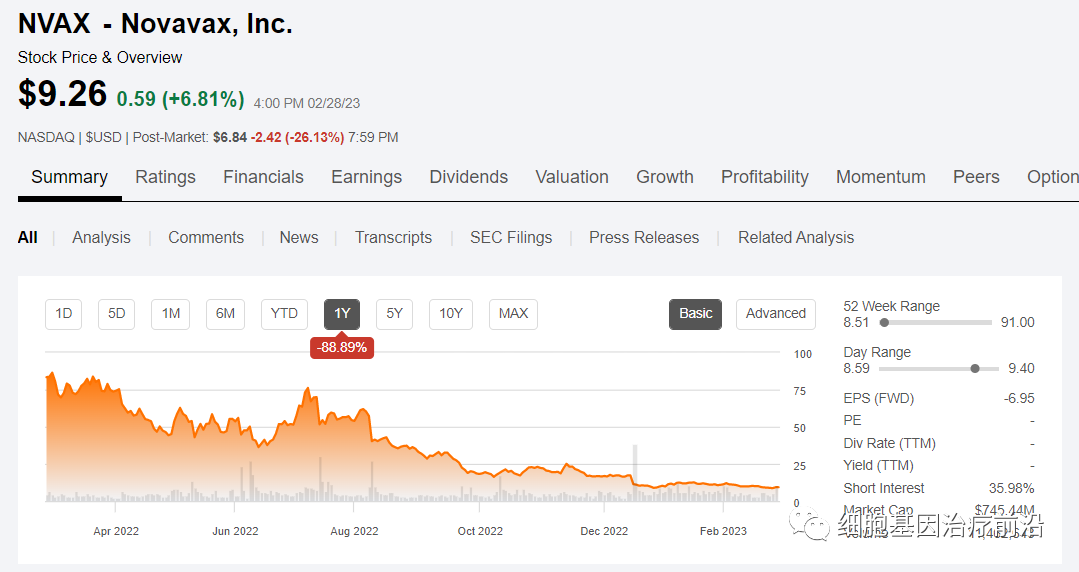Filter feed by Analysis
Screen dimensions: 1079x572
101,237
